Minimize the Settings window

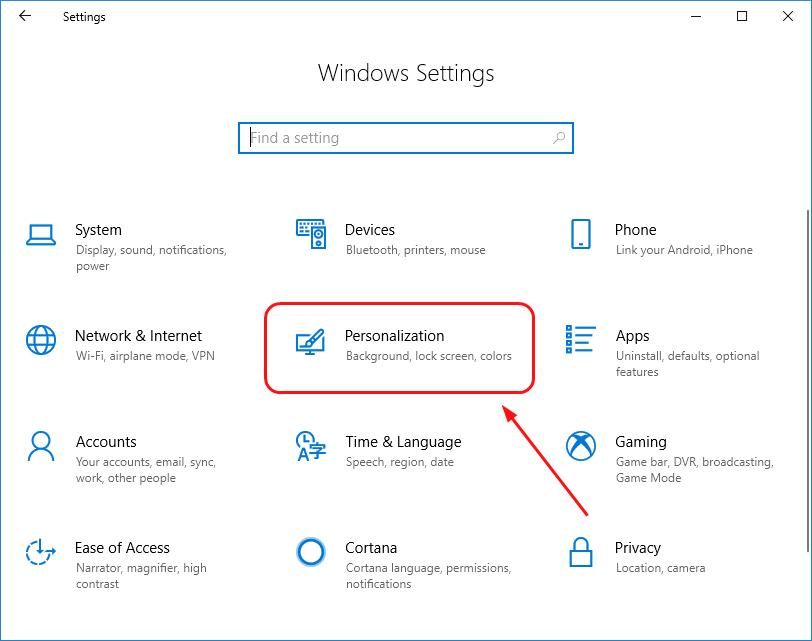[x=696, y=16]
